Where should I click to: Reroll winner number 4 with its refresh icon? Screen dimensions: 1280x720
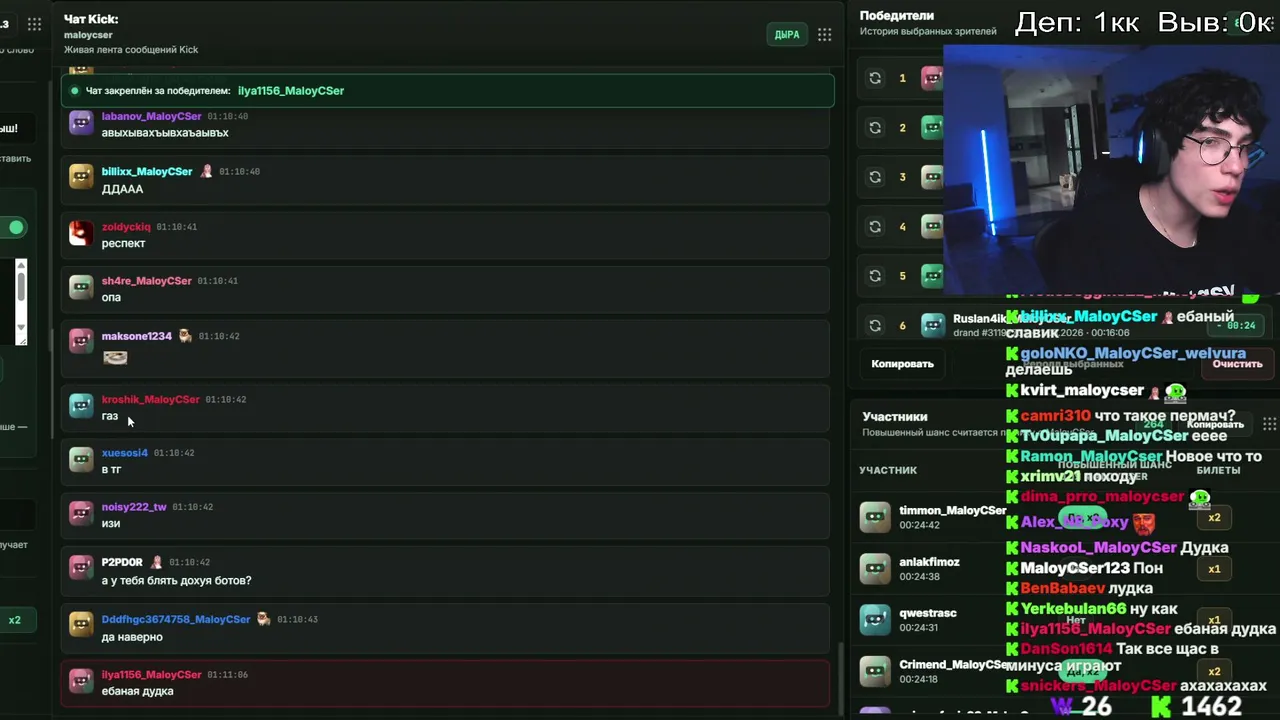click(x=875, y=227)
